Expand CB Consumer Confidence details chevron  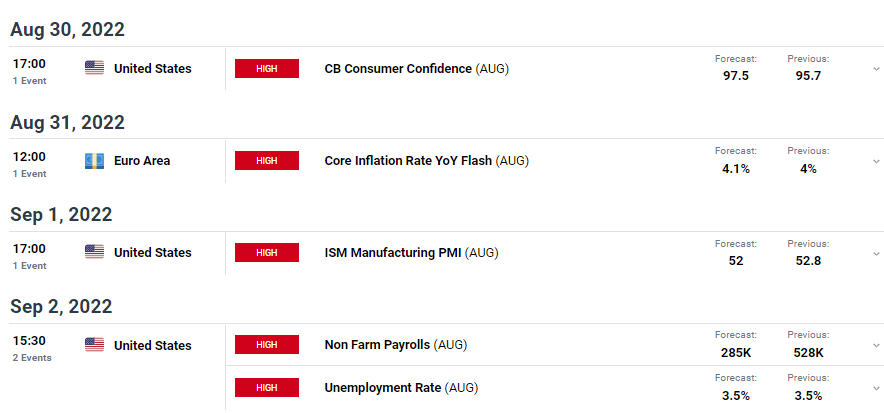(876, 69)
